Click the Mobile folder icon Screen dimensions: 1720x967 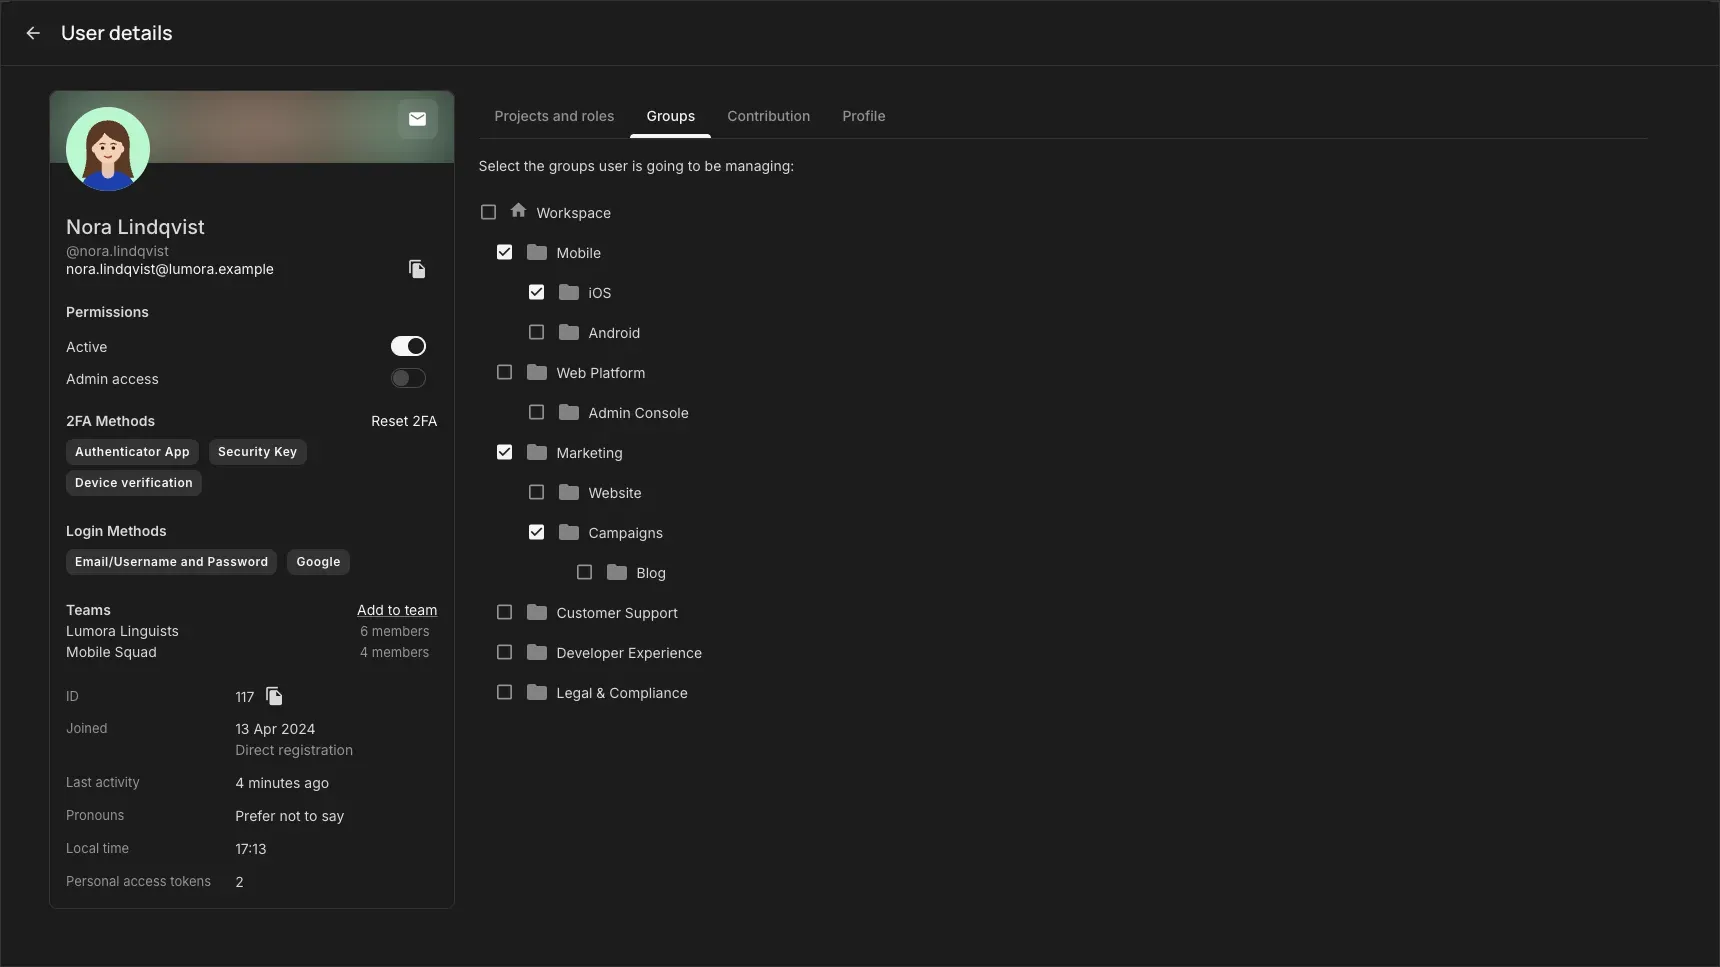[x=537, y=252]
